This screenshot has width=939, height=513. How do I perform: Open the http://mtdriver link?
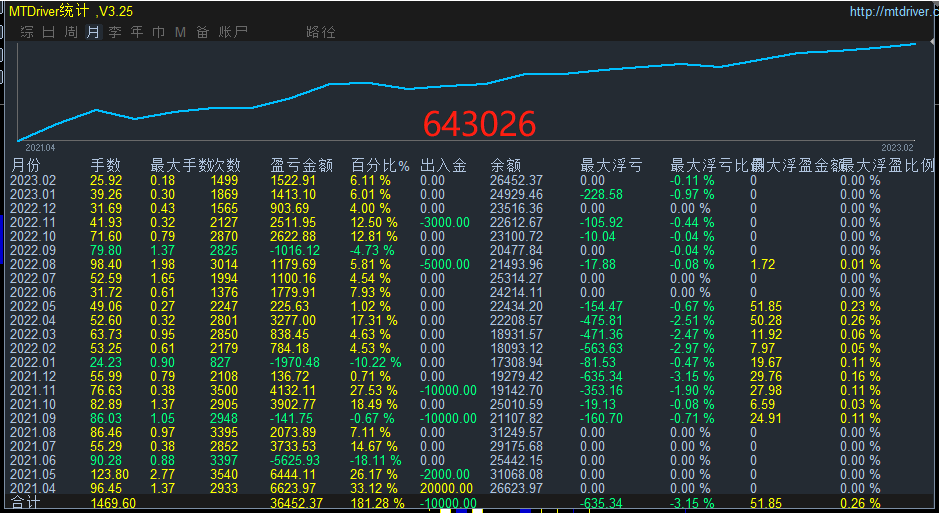pyautogui.click(x=893, y=11)
